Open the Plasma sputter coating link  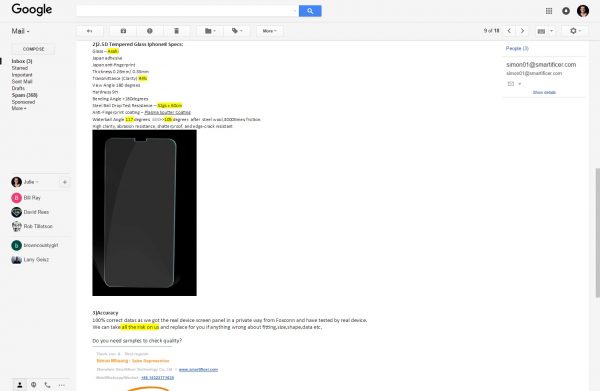pos(167,112)
